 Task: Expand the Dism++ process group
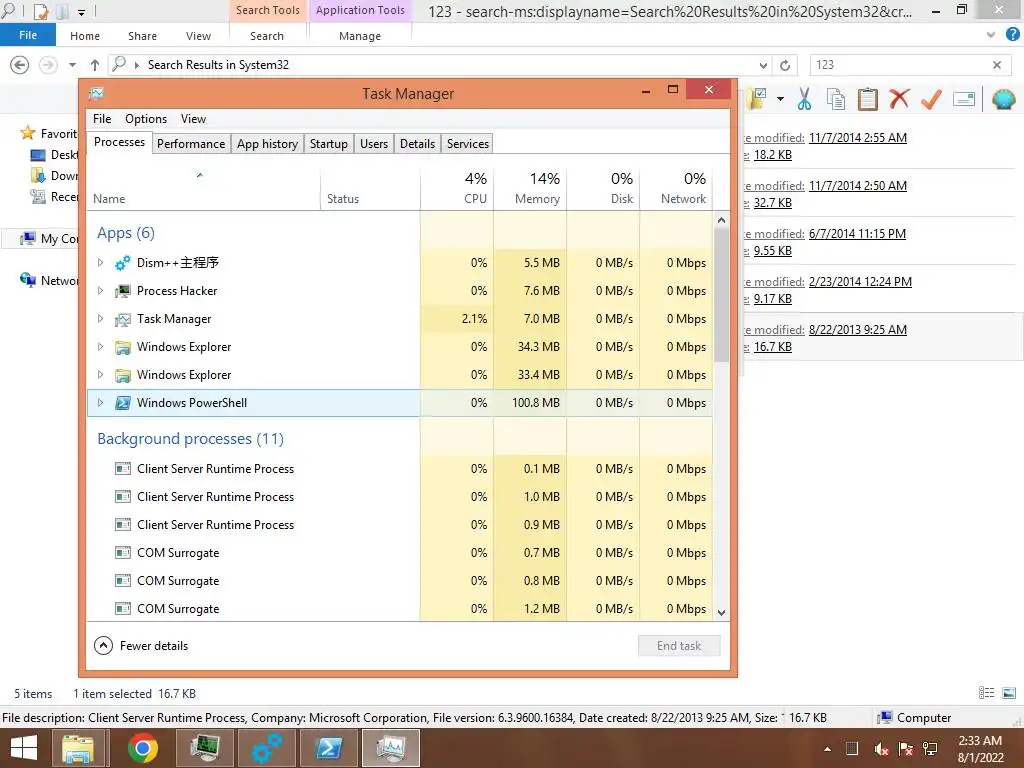(100, 263)
